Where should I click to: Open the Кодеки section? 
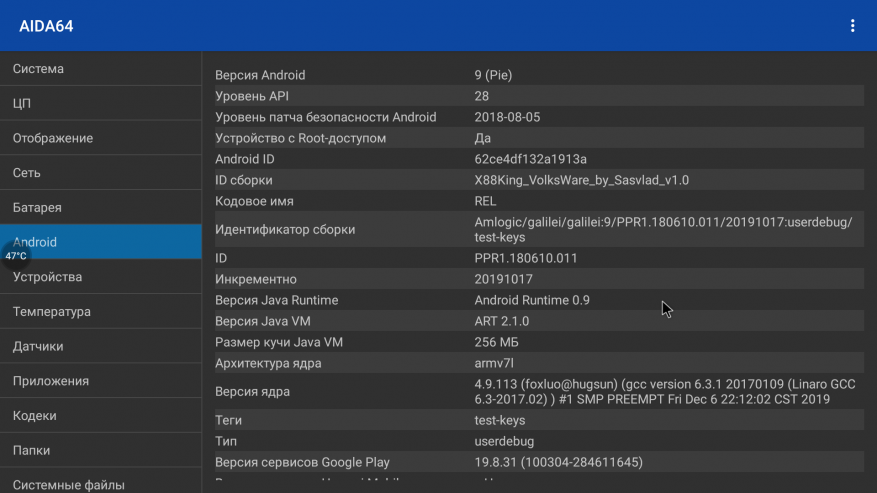click(x=100, y=416)
